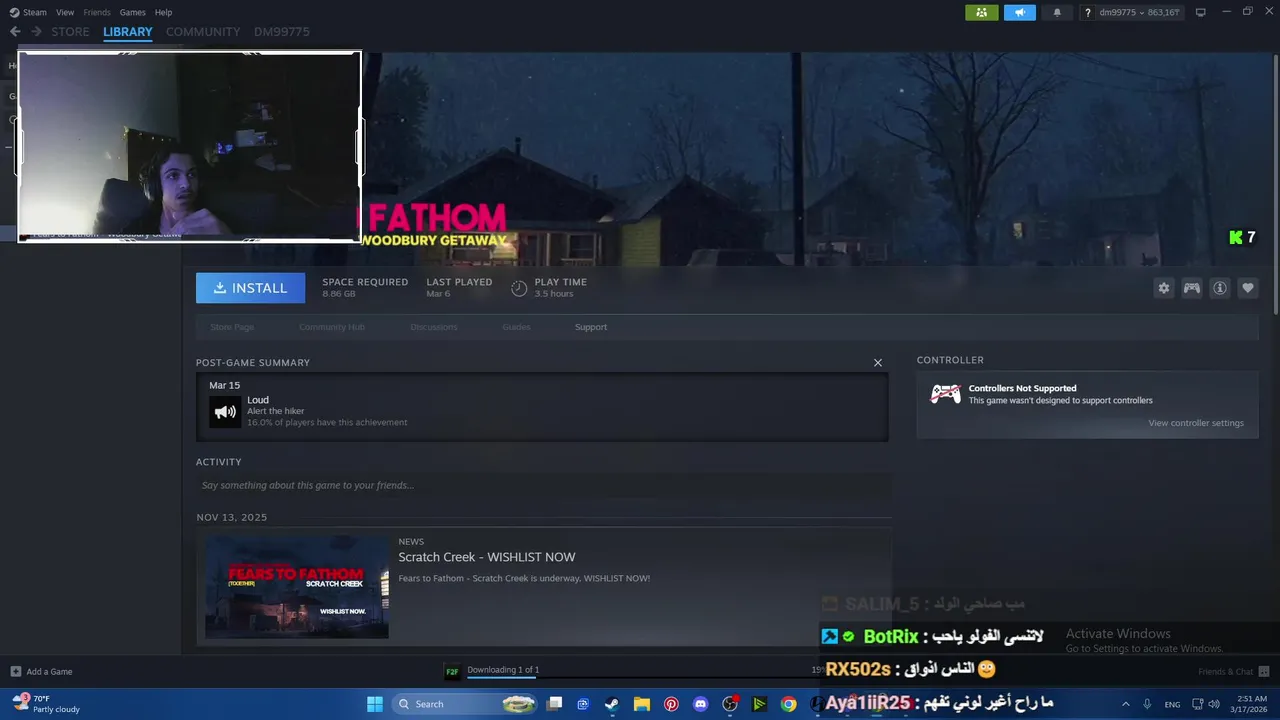The image size is (1280, 720).
Task: Click Add a Game
Action: pos(41,671)
